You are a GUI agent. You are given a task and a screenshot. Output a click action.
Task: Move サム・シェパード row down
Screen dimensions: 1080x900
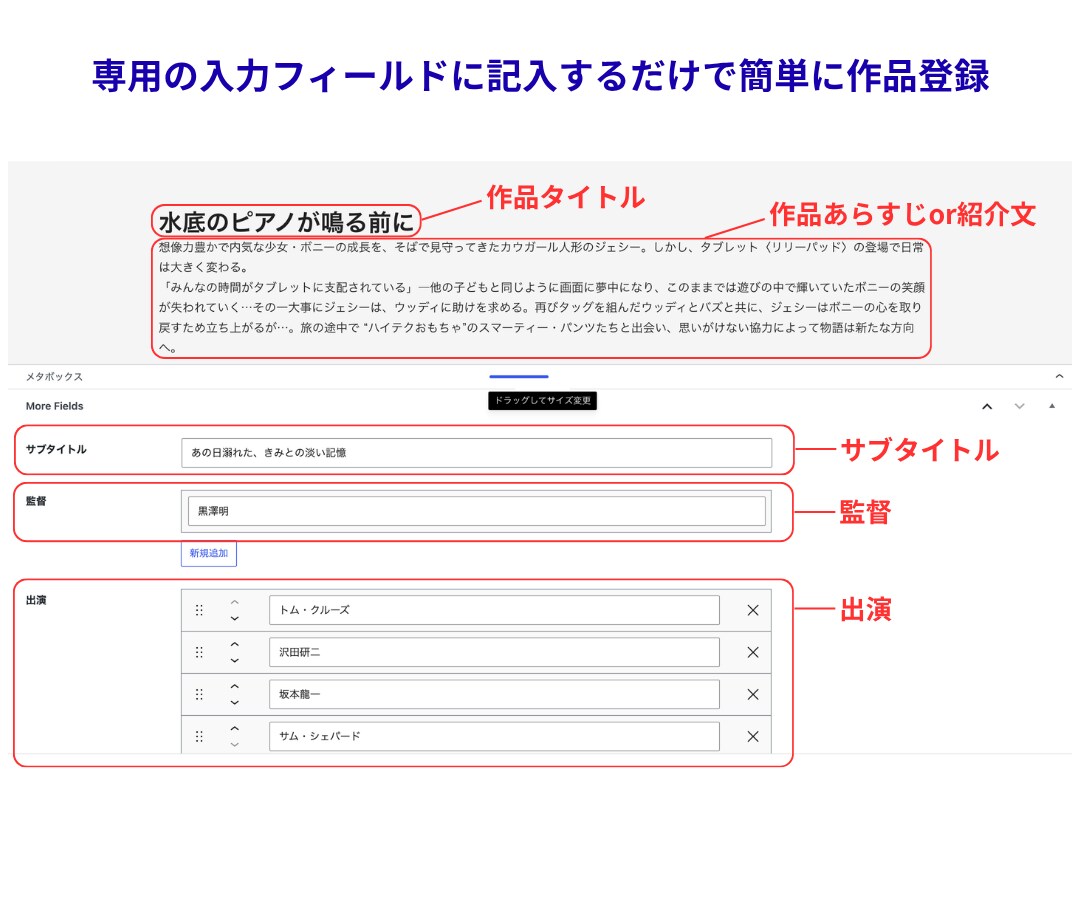coord(235,744)
